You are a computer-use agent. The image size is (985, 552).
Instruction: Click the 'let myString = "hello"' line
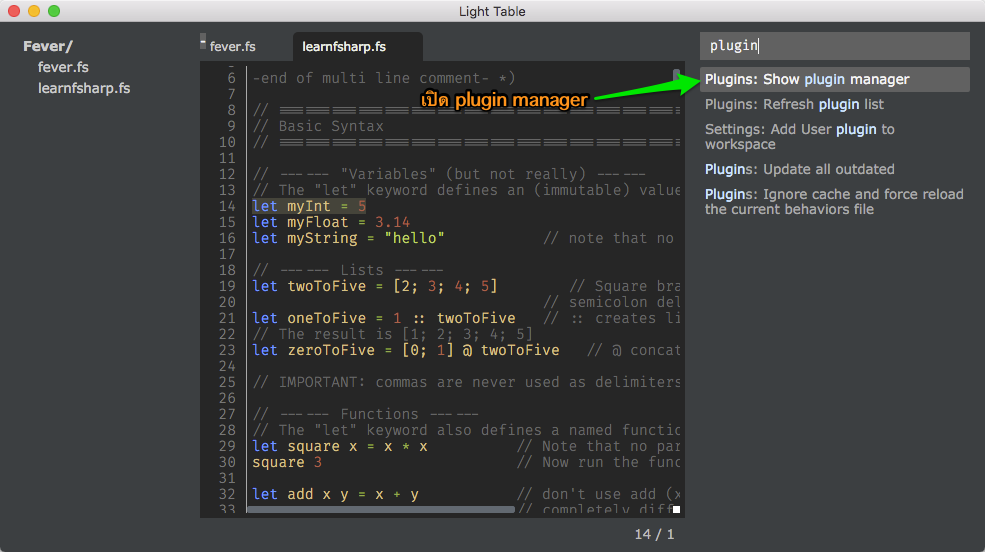(348, 239)
